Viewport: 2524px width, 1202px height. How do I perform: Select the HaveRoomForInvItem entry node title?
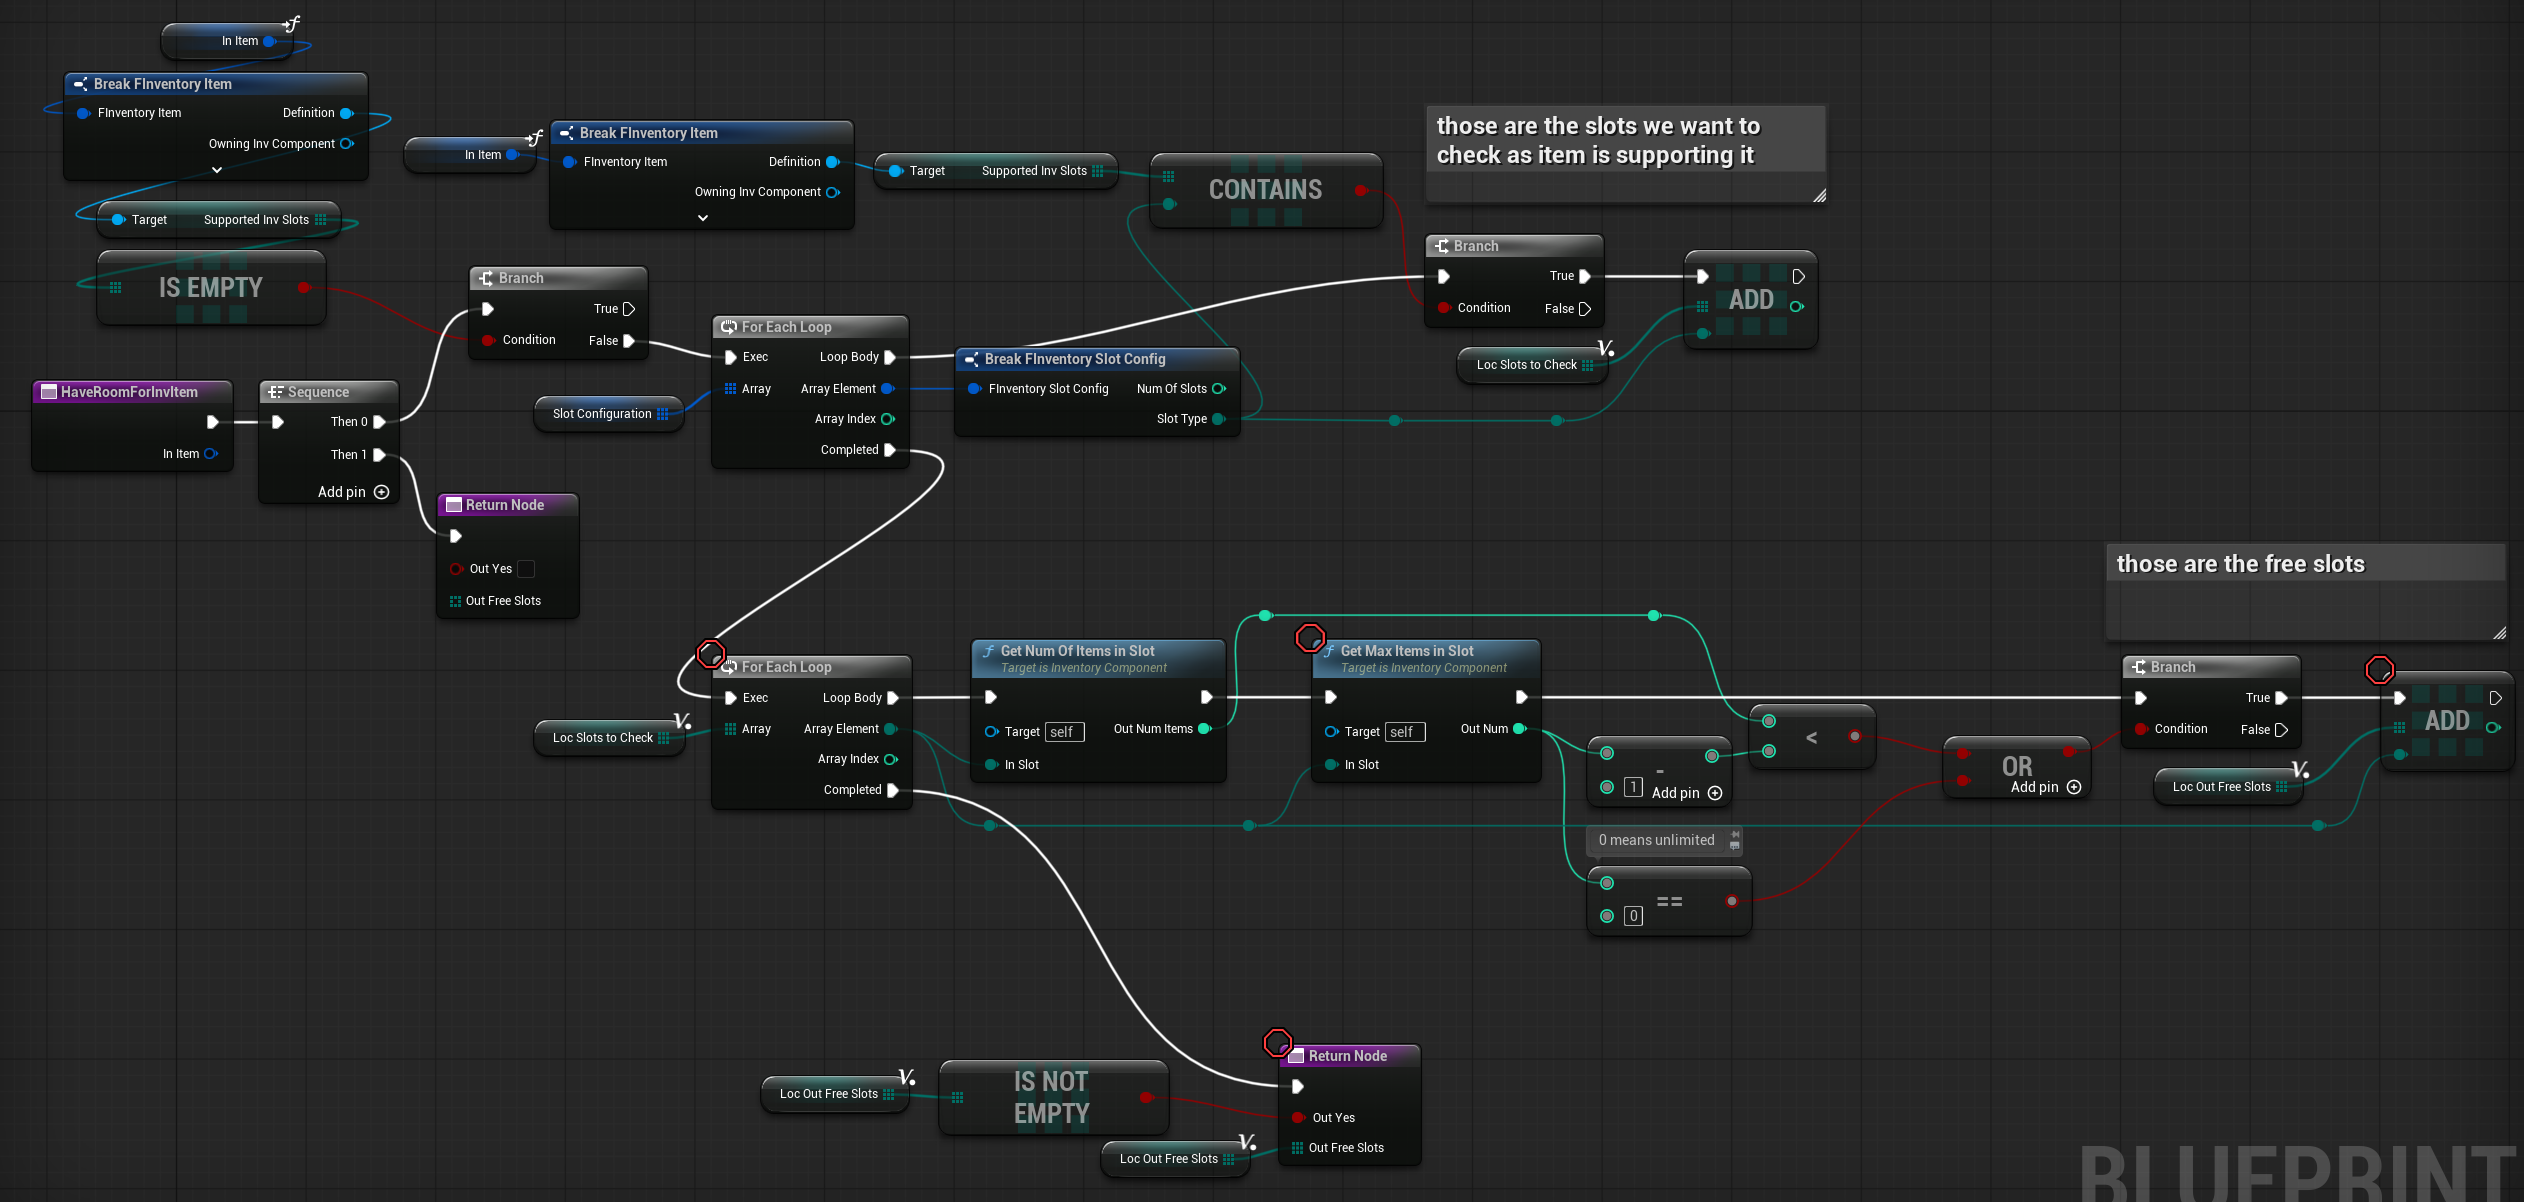tap(129, 392)
